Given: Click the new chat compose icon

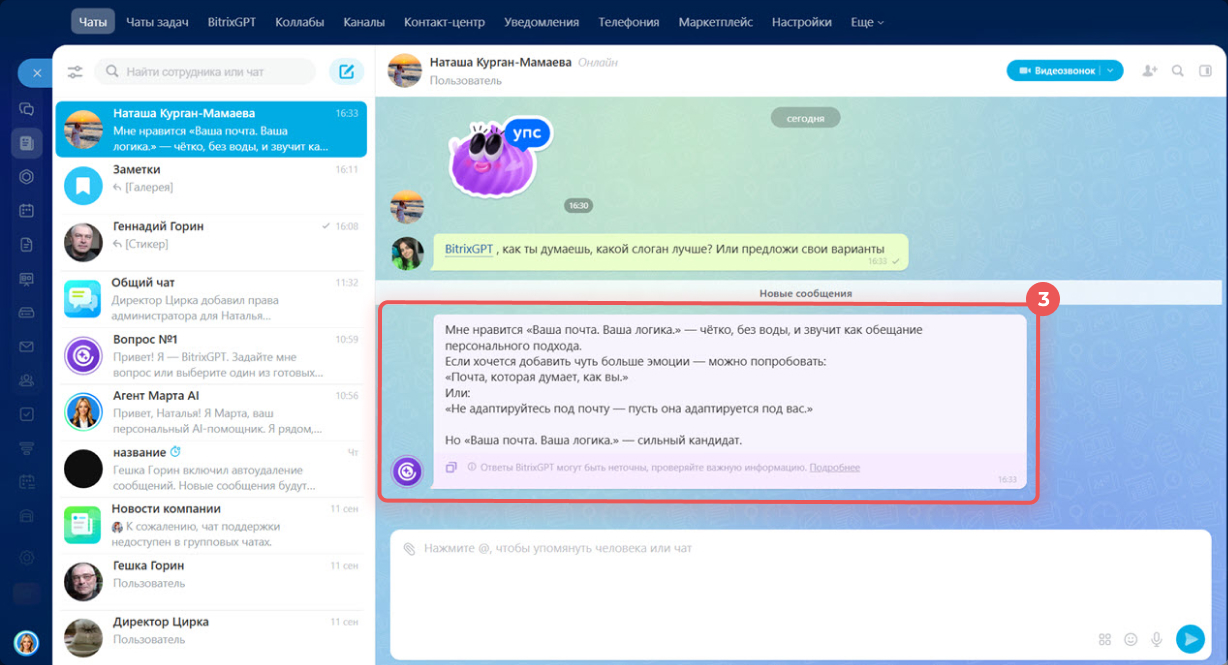Looking at the screenshot, I should (346, 72).
